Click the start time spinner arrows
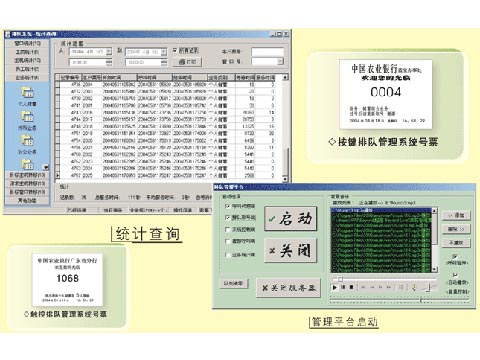 click(x=109, y=62)
